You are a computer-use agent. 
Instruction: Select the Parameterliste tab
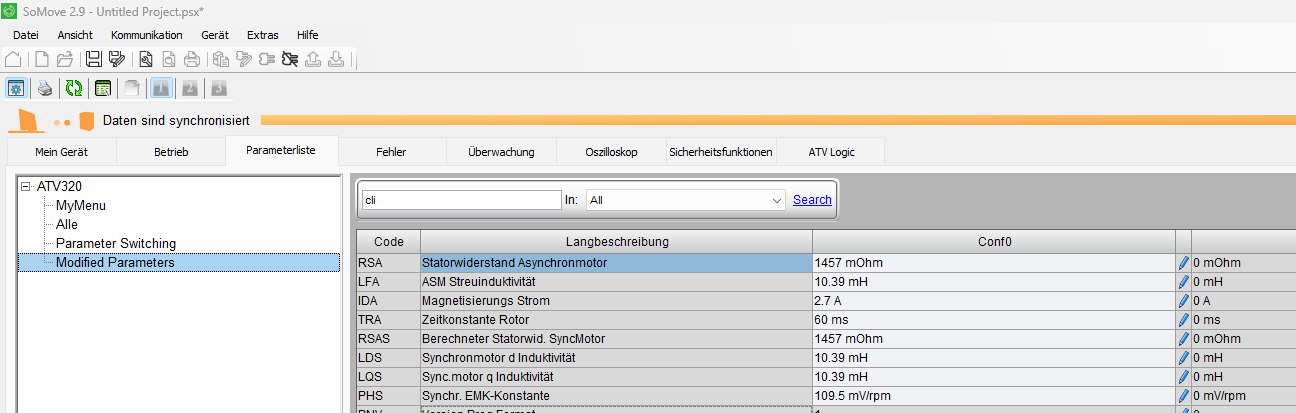coord(281,150)
